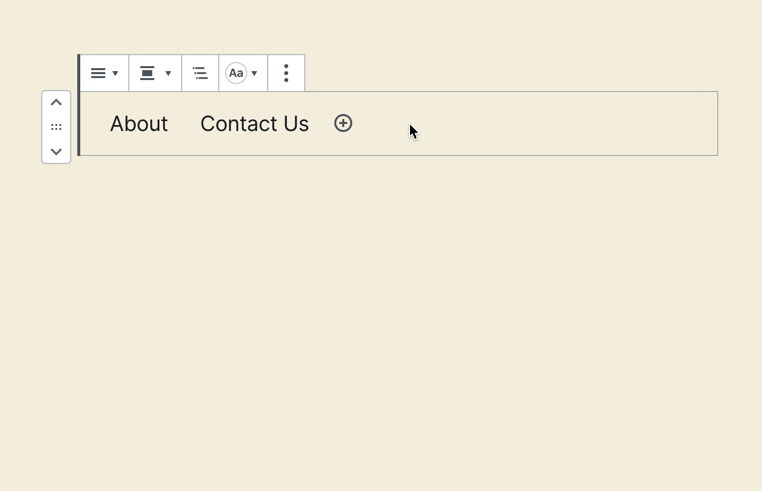
Task: Open the block type dropdown arrow
Action: coord(116,73)
